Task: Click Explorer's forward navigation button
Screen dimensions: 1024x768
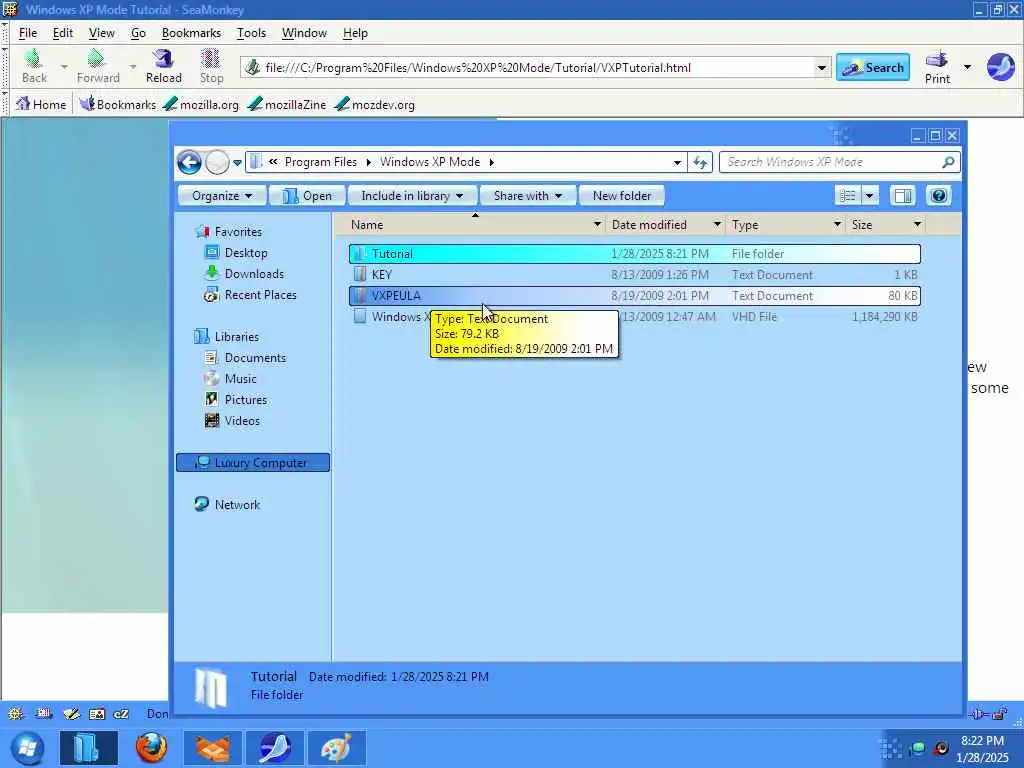Action: [217, 162]
